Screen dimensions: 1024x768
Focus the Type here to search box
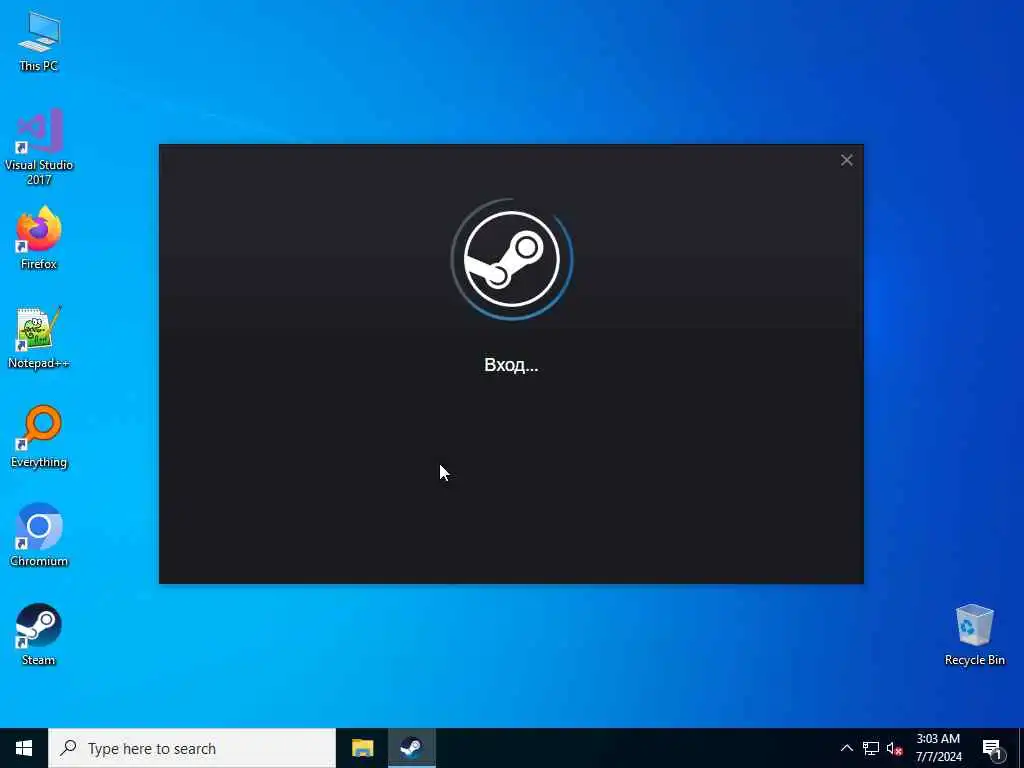tap(192, 748)
